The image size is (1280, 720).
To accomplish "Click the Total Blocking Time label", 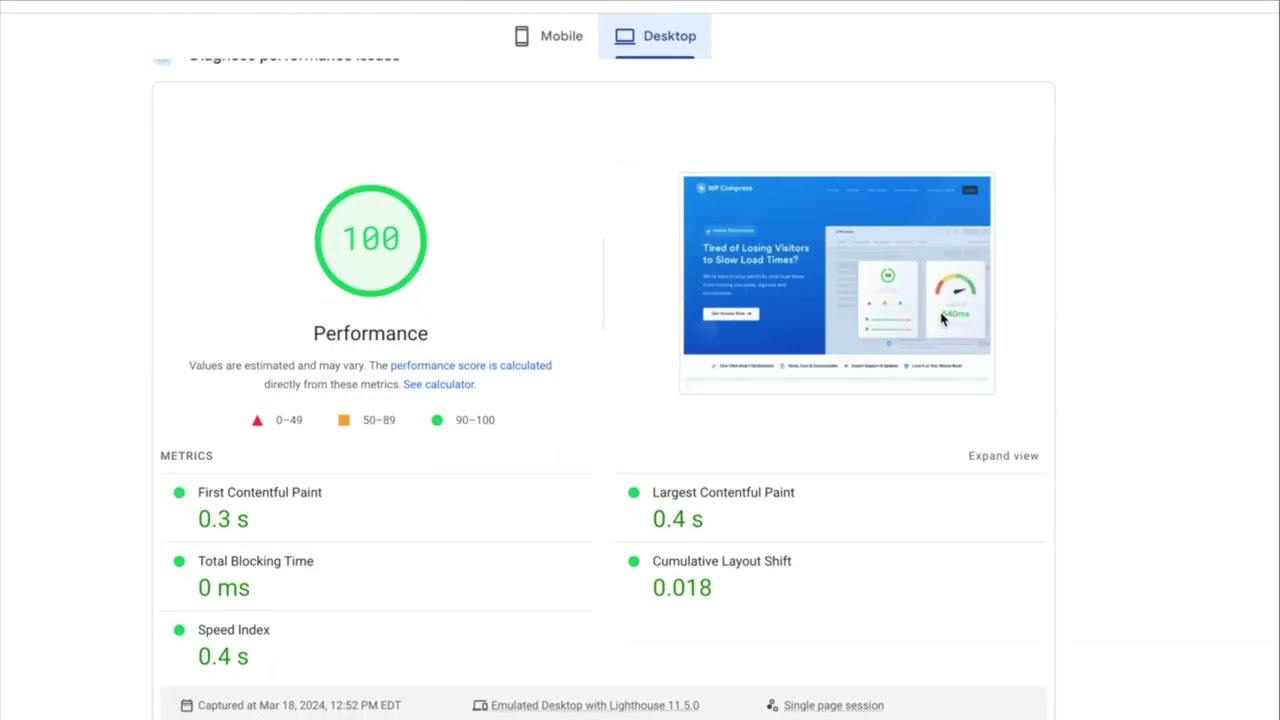I will [x=256, y=561].
